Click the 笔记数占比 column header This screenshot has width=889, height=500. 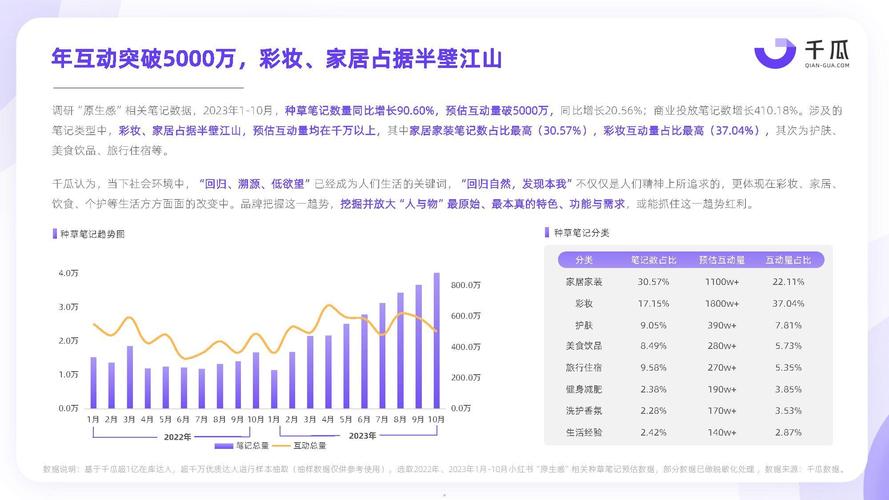coord(653,259)
